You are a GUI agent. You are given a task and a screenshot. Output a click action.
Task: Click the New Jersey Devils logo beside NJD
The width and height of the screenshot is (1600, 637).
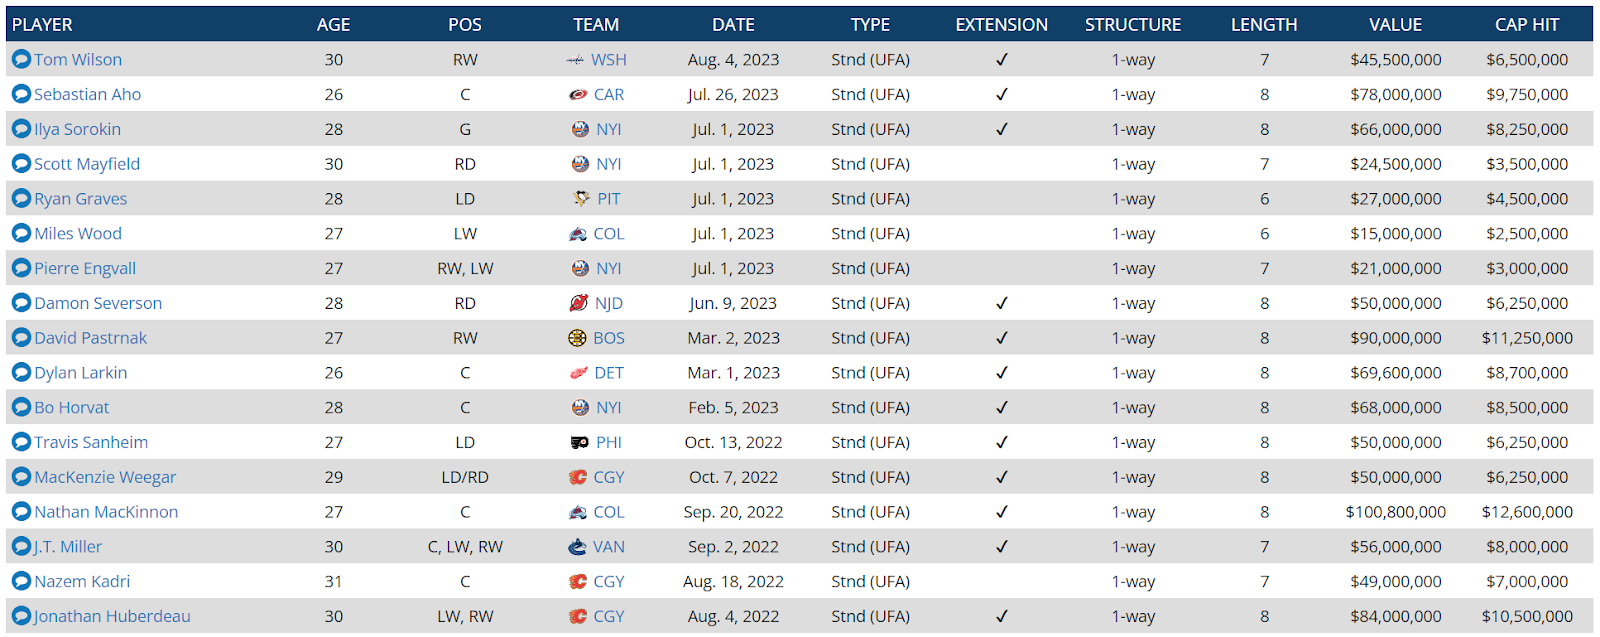(x=578, y=303)
